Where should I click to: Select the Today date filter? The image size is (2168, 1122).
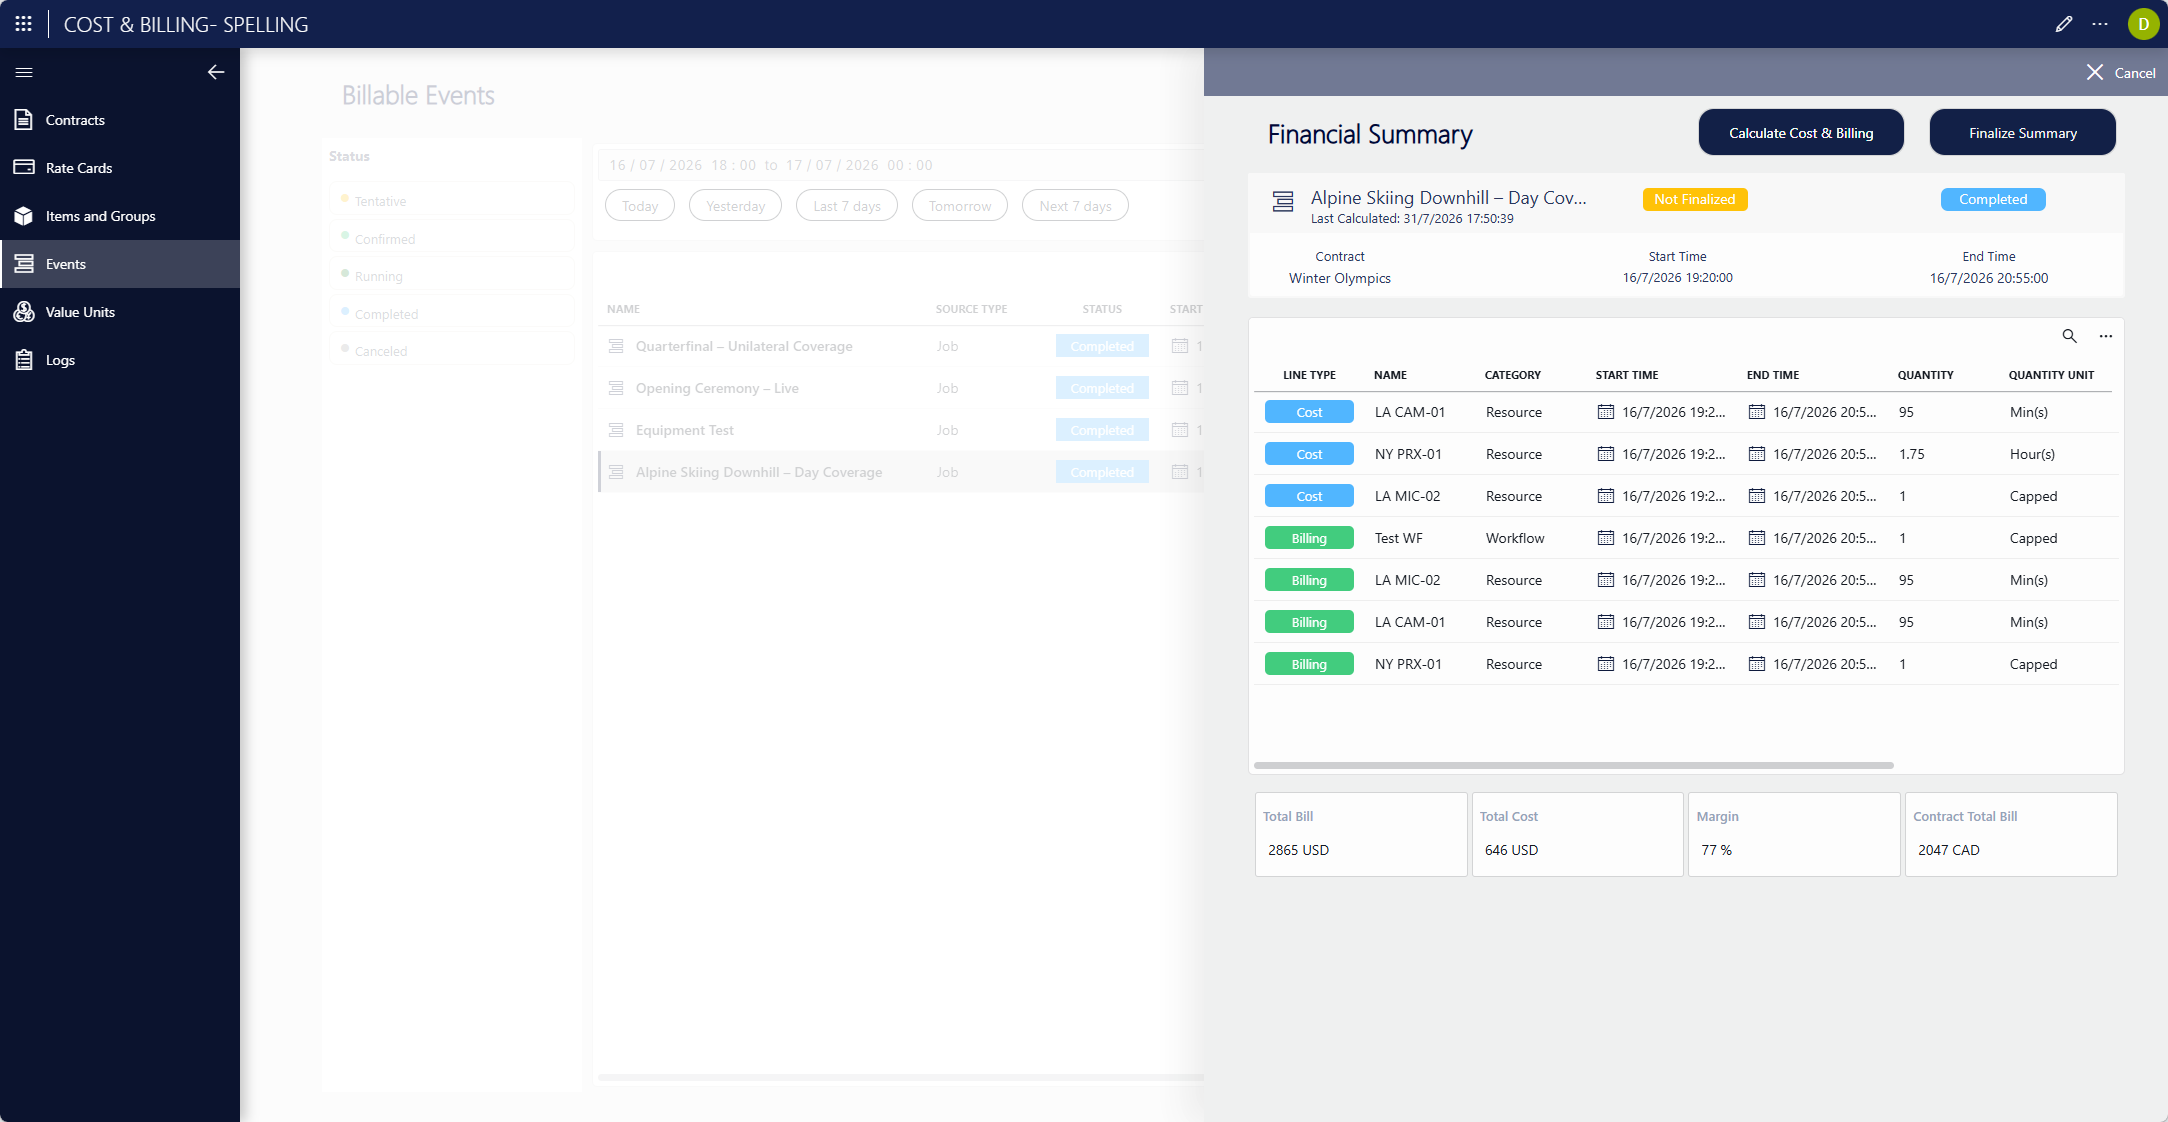(640, 206)
